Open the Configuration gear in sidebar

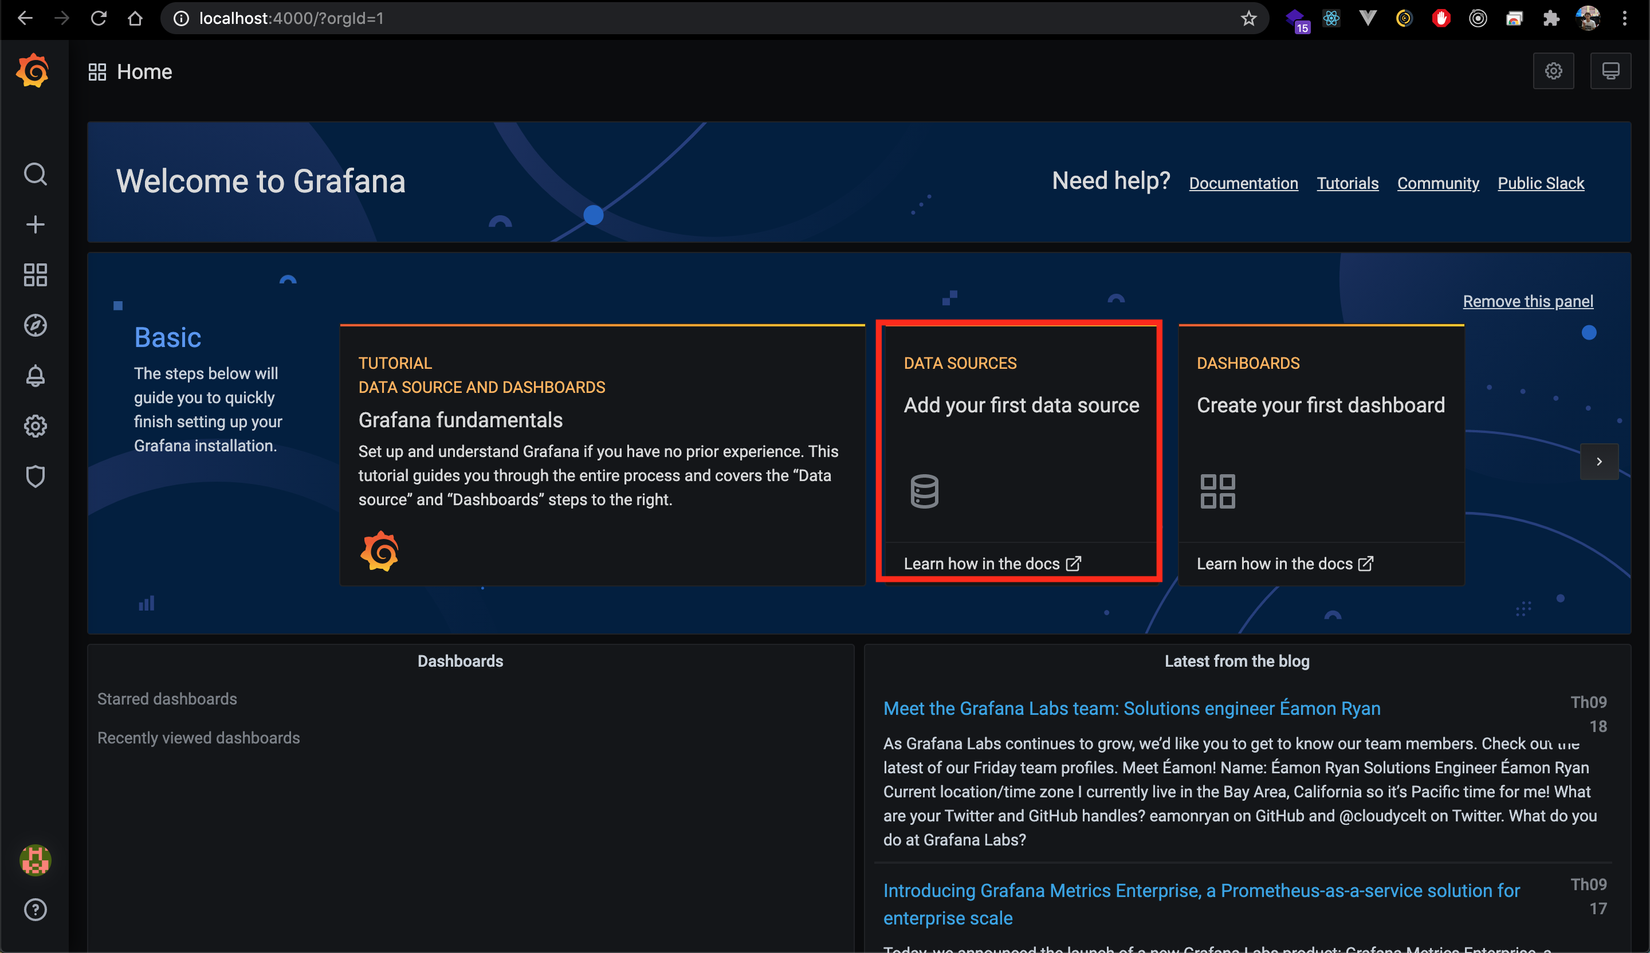[35, 426]
